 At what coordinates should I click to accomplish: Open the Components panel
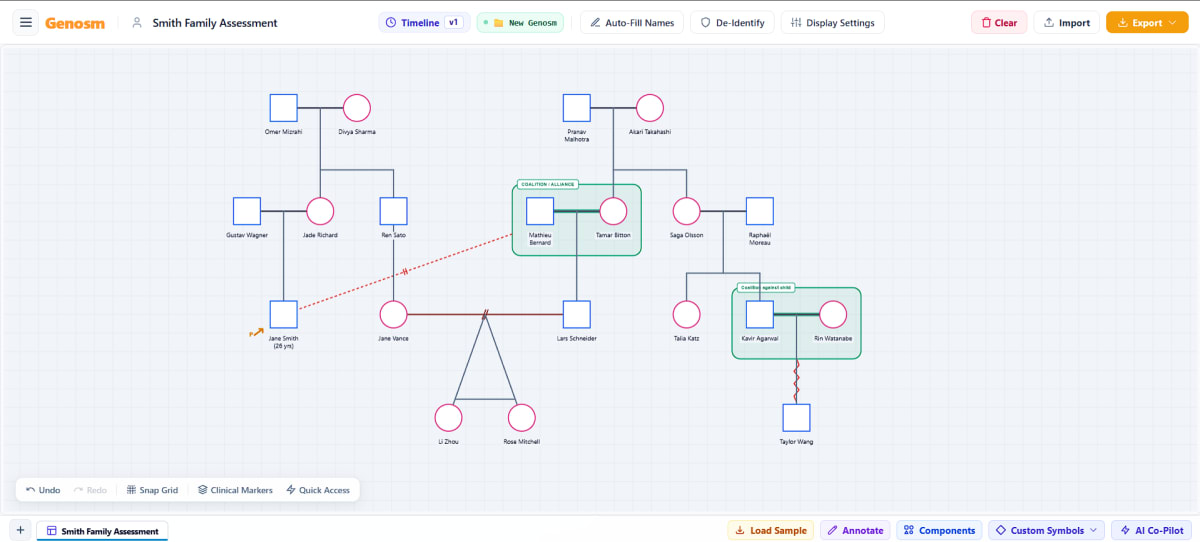click(938, 530)
